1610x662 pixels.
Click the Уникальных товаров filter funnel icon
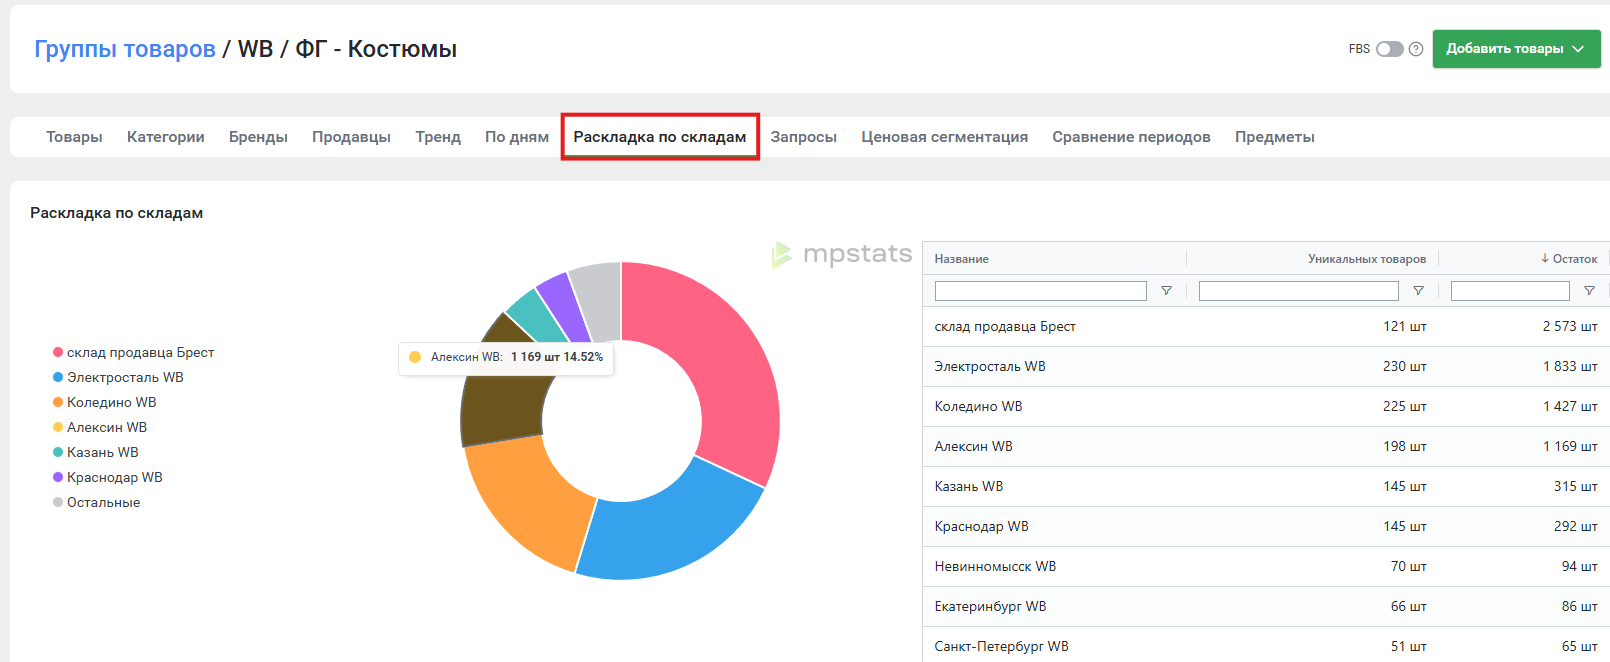[1418, 291]
